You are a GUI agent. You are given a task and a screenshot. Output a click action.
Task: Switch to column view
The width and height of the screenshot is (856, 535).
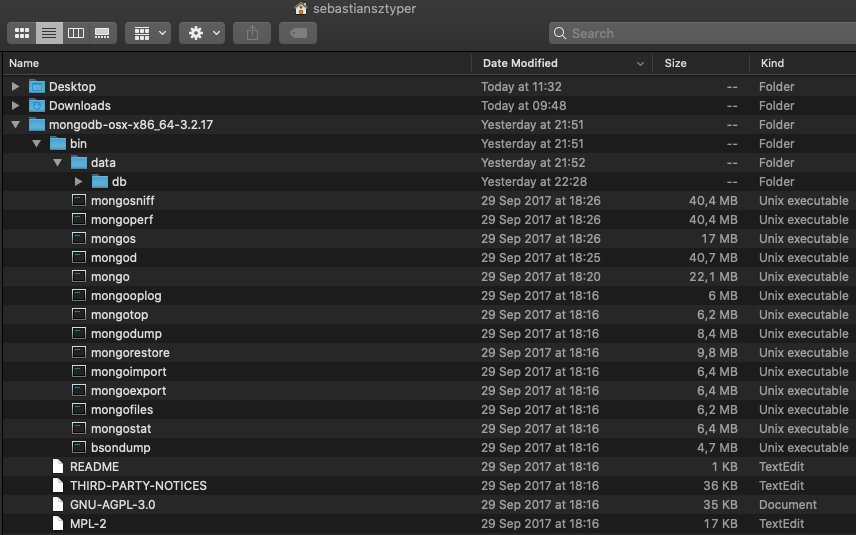[76, 33]
